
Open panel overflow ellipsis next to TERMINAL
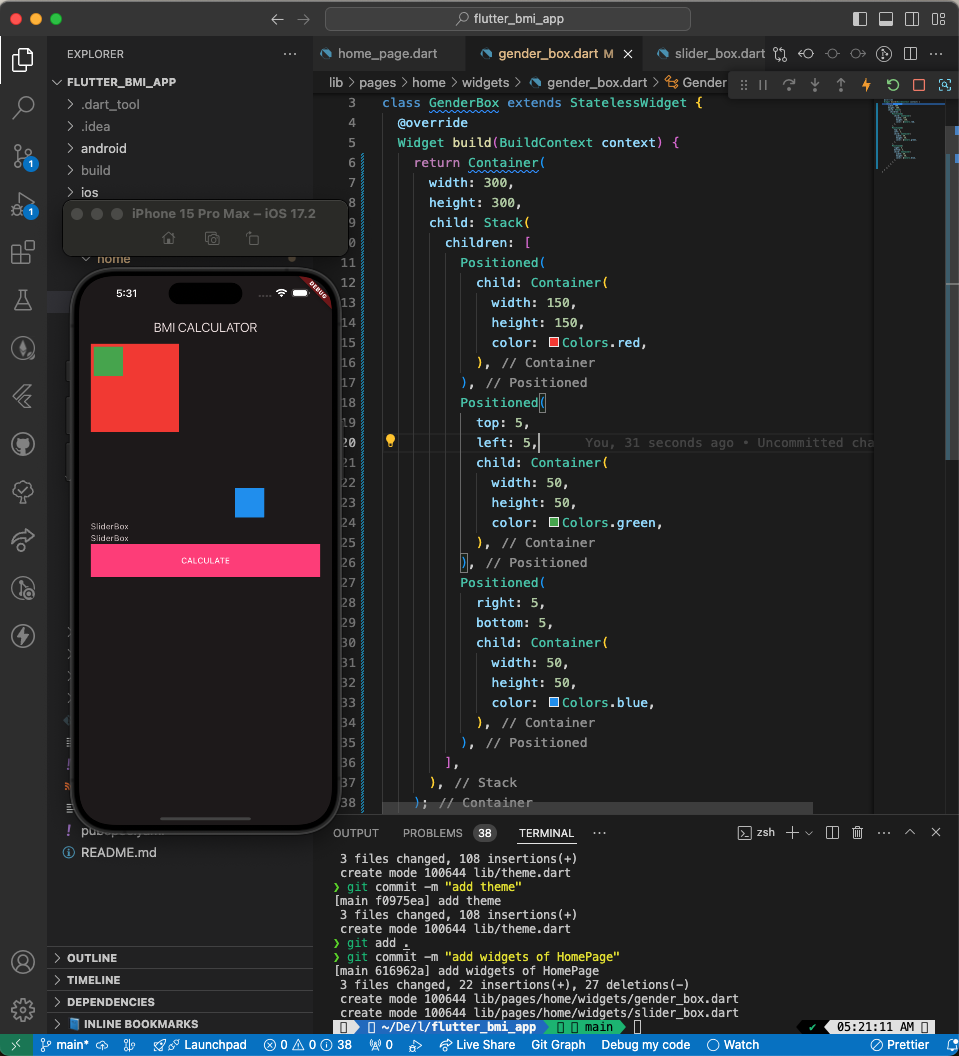(x=599, y=833)
